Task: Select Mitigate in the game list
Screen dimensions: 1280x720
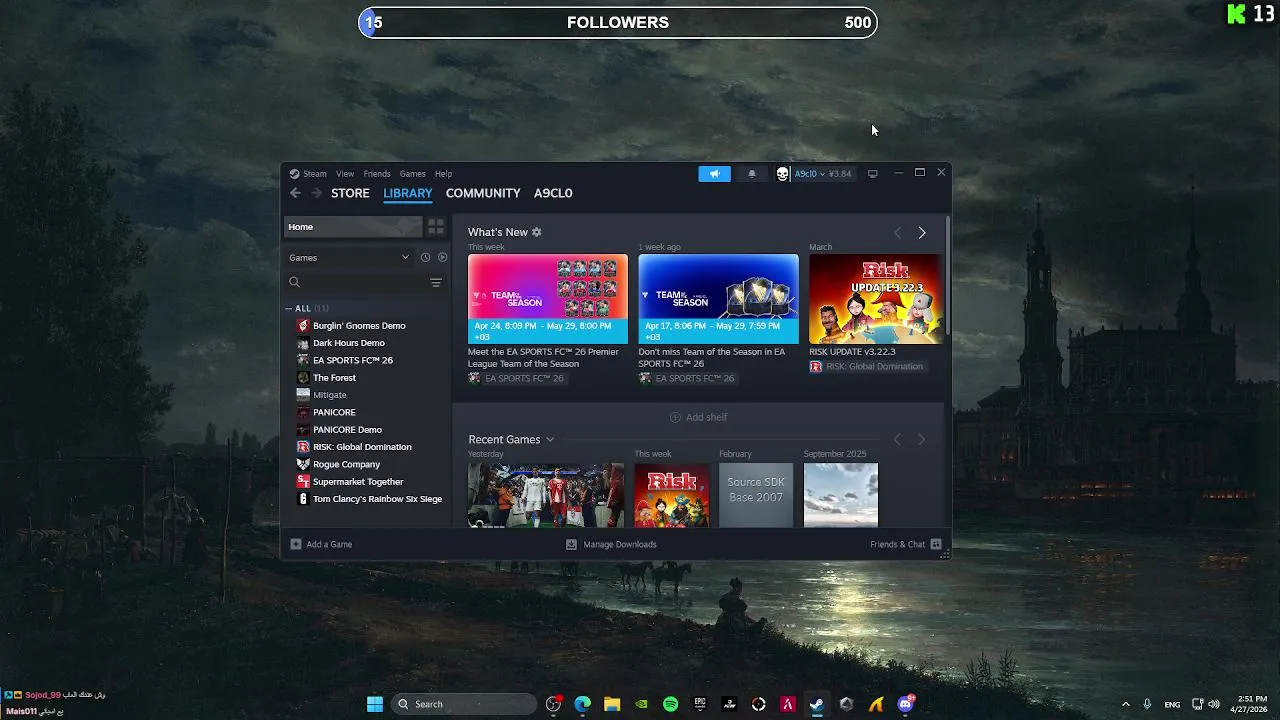Action: pos(330,395)
